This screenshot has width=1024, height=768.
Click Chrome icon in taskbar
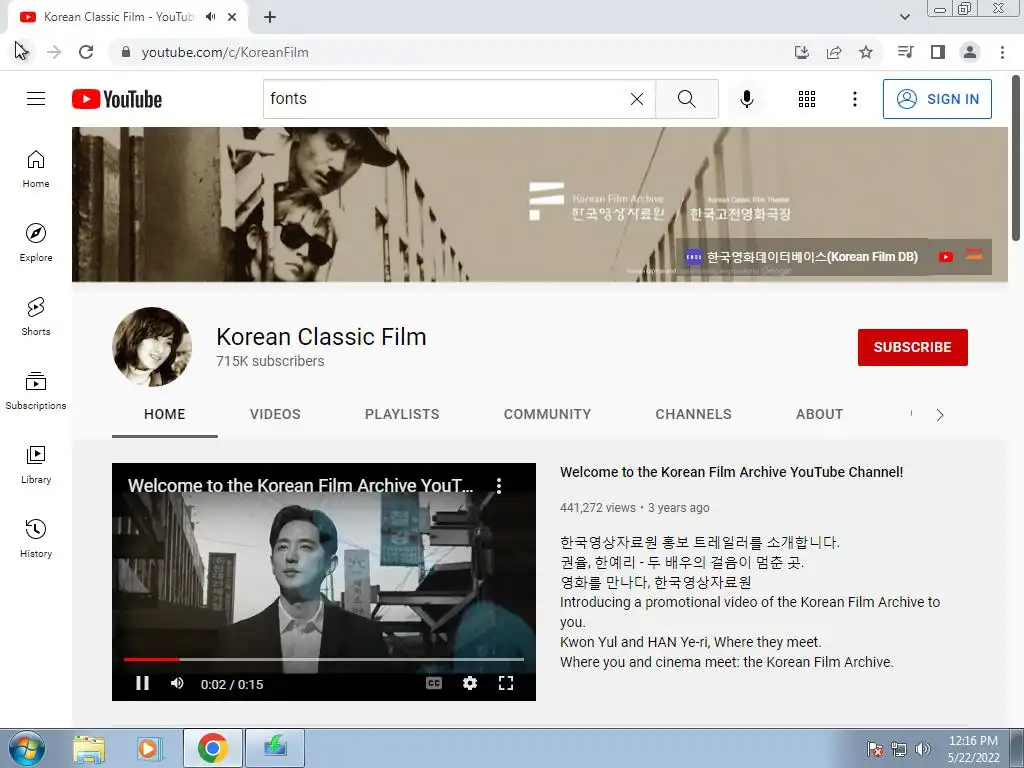[212, 748]
